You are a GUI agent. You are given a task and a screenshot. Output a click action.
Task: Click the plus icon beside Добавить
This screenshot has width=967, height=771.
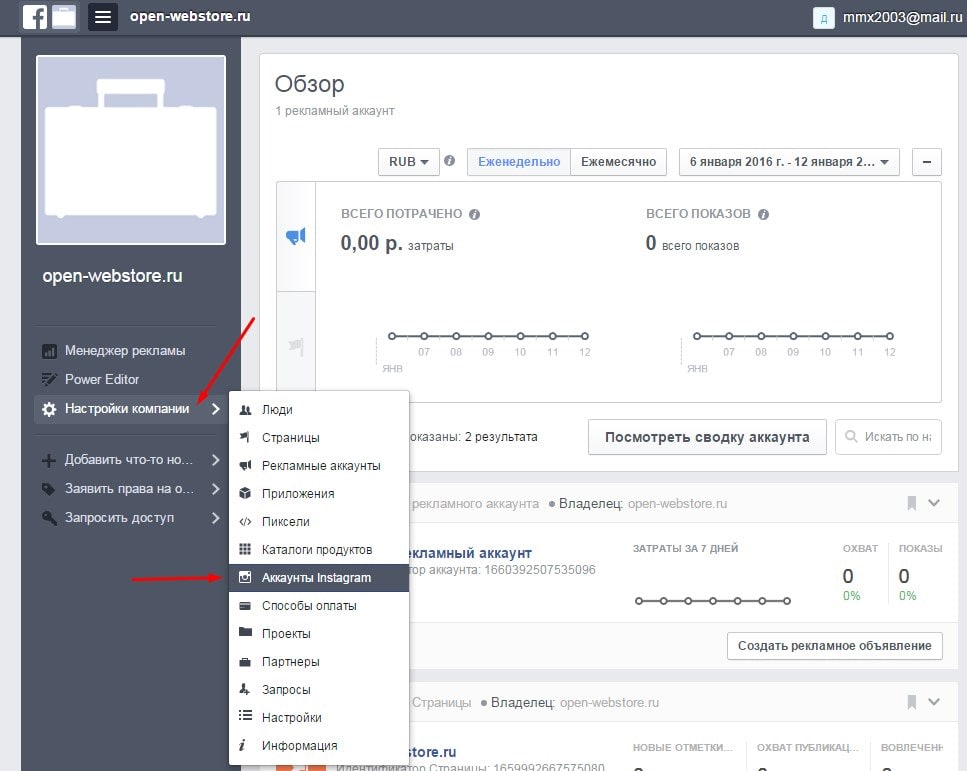pos(49,460)
